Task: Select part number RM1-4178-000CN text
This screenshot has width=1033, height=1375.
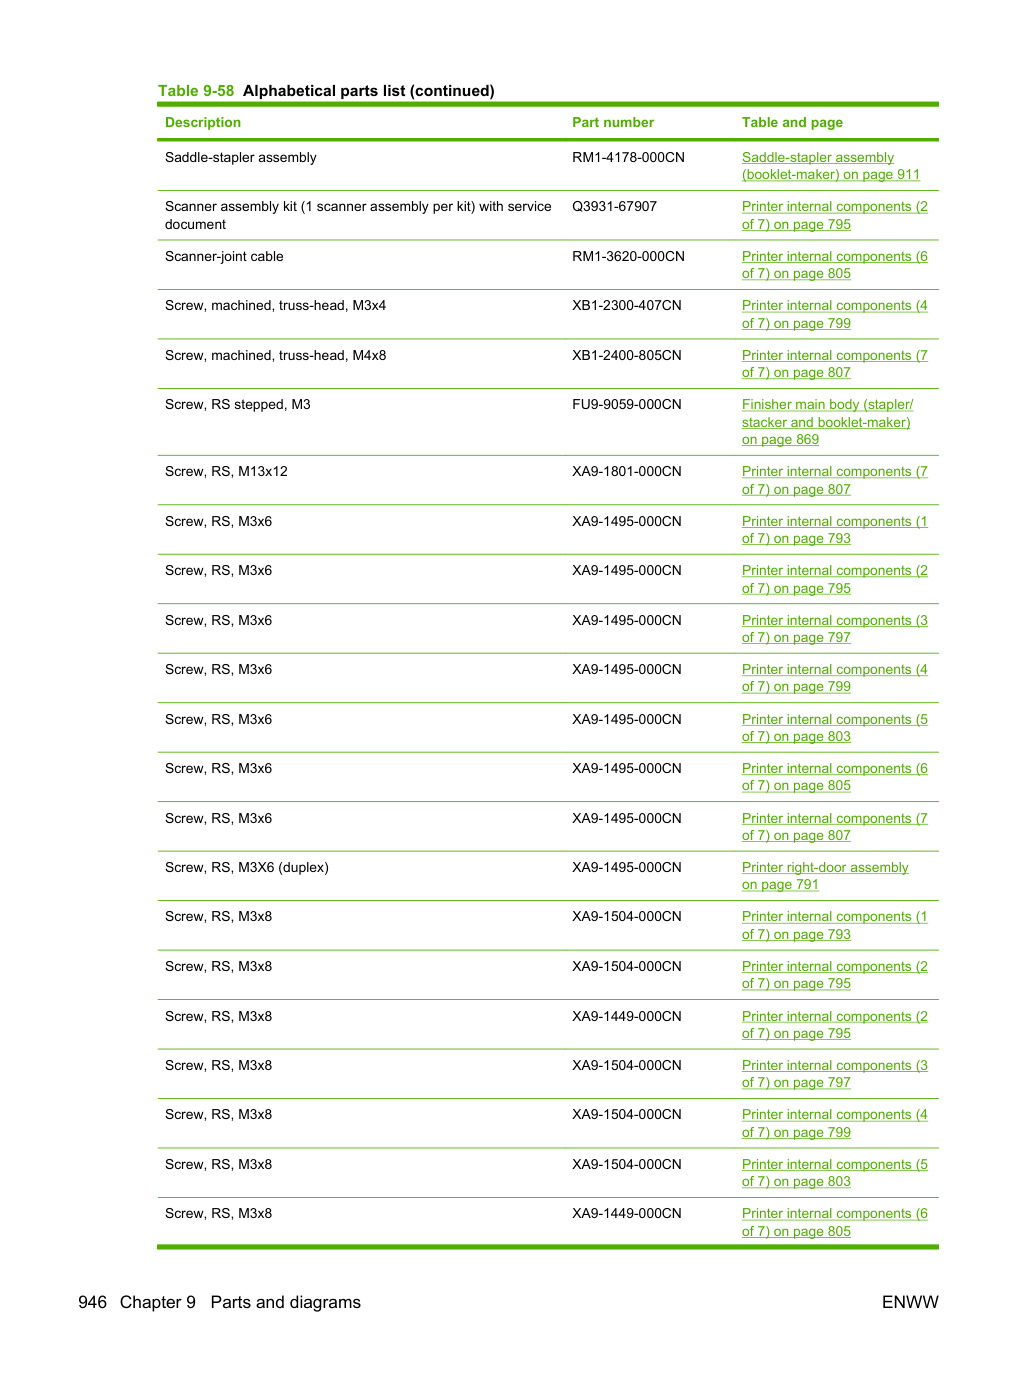Action: pos(628,157)
